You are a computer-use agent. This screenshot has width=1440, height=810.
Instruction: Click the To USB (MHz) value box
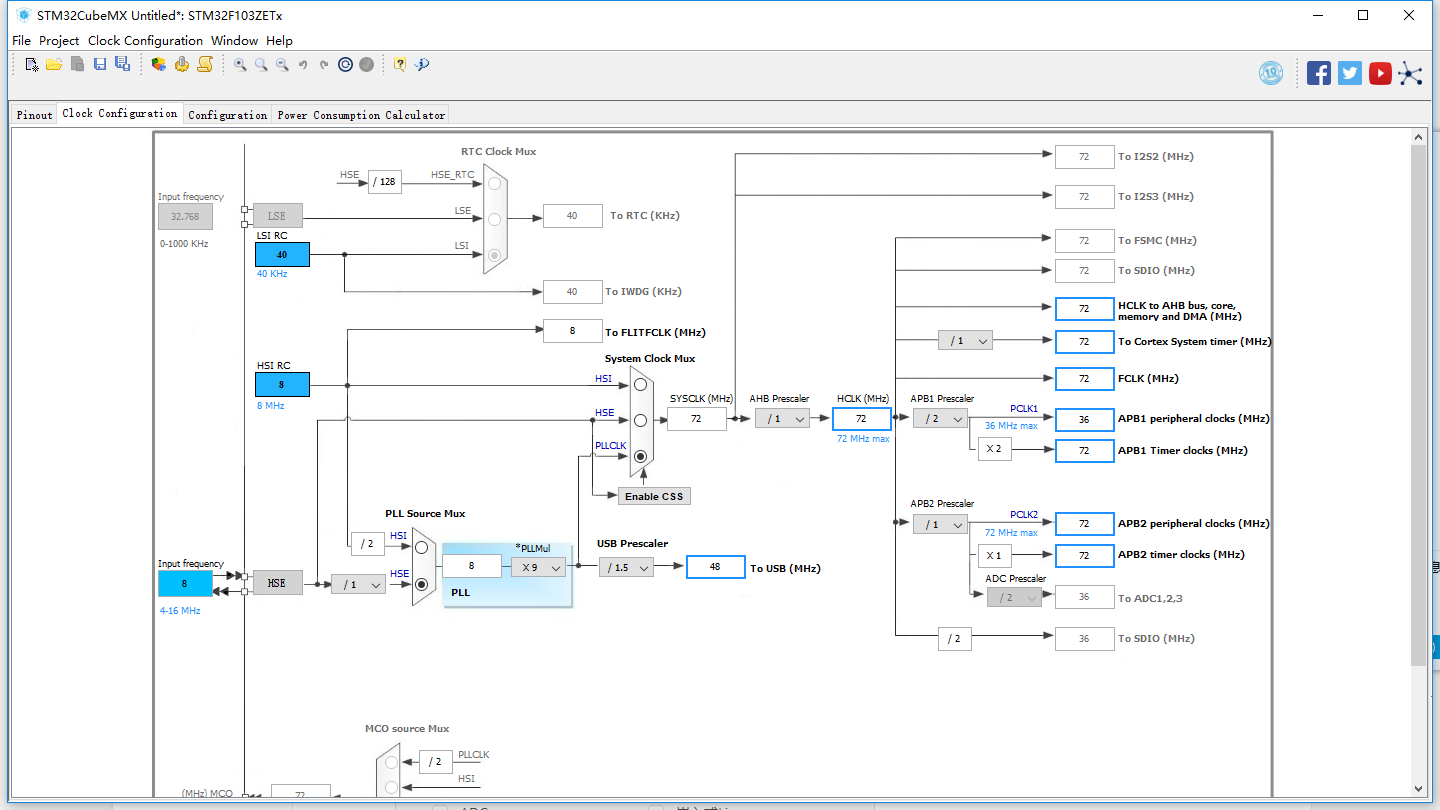pos(715,567)
